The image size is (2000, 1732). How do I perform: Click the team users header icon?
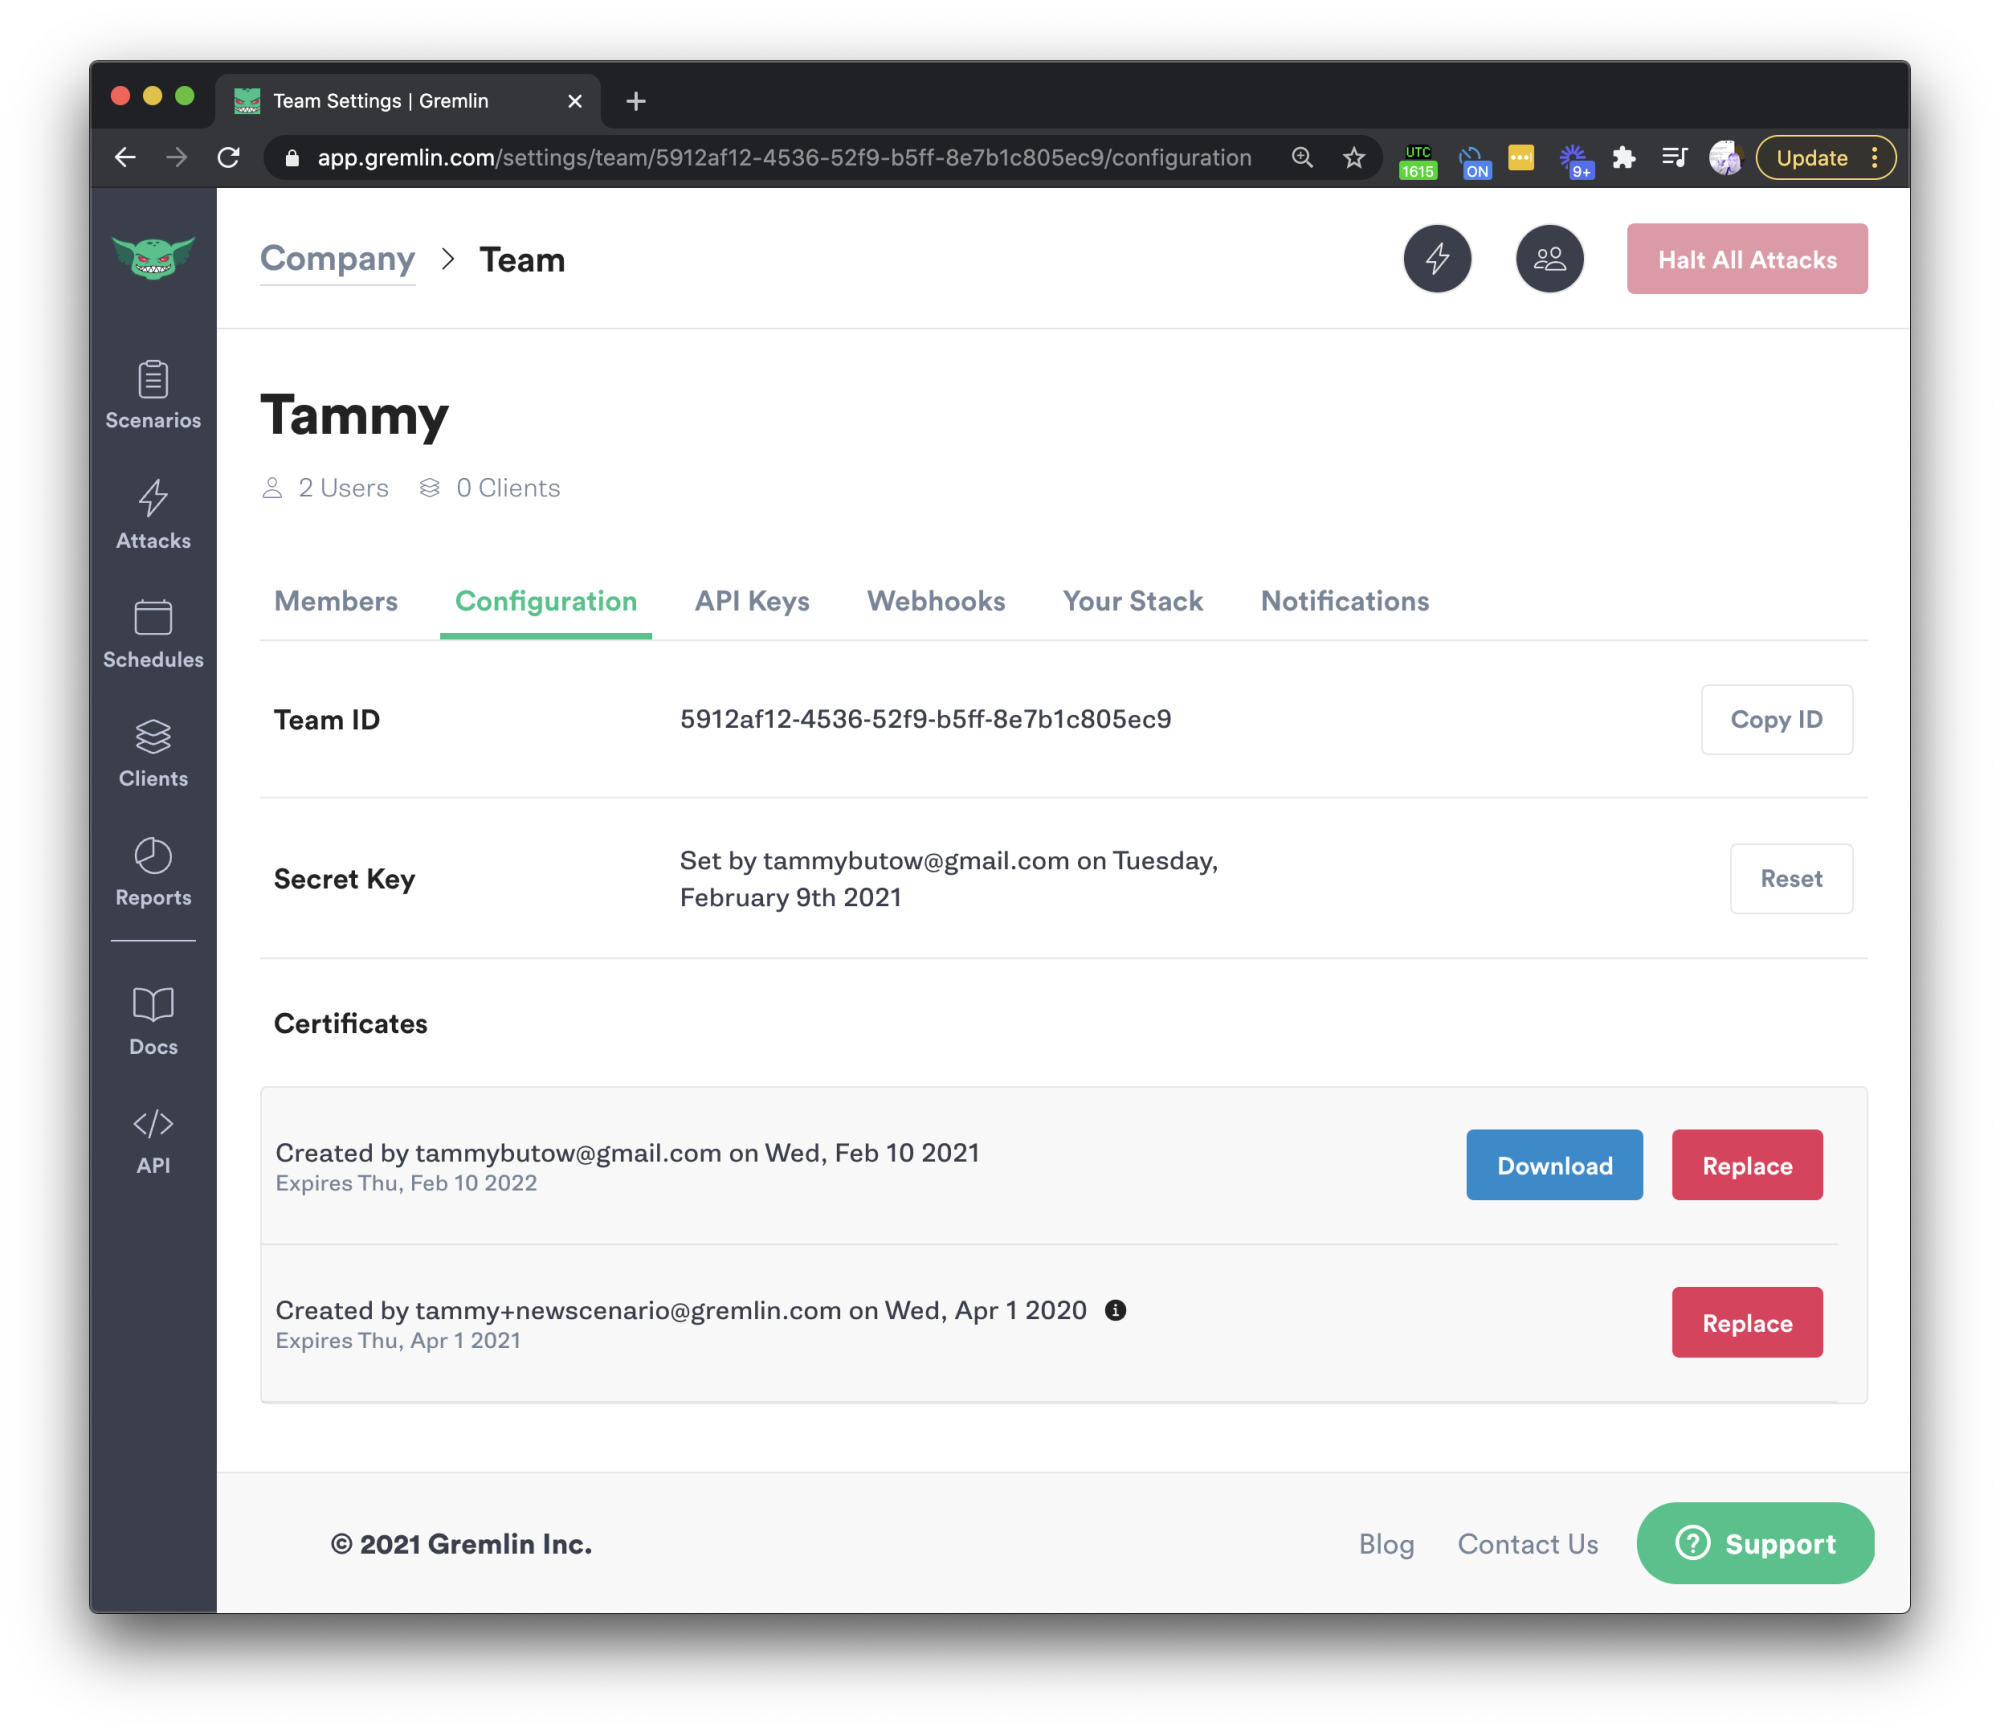[x=1549, y=259]
